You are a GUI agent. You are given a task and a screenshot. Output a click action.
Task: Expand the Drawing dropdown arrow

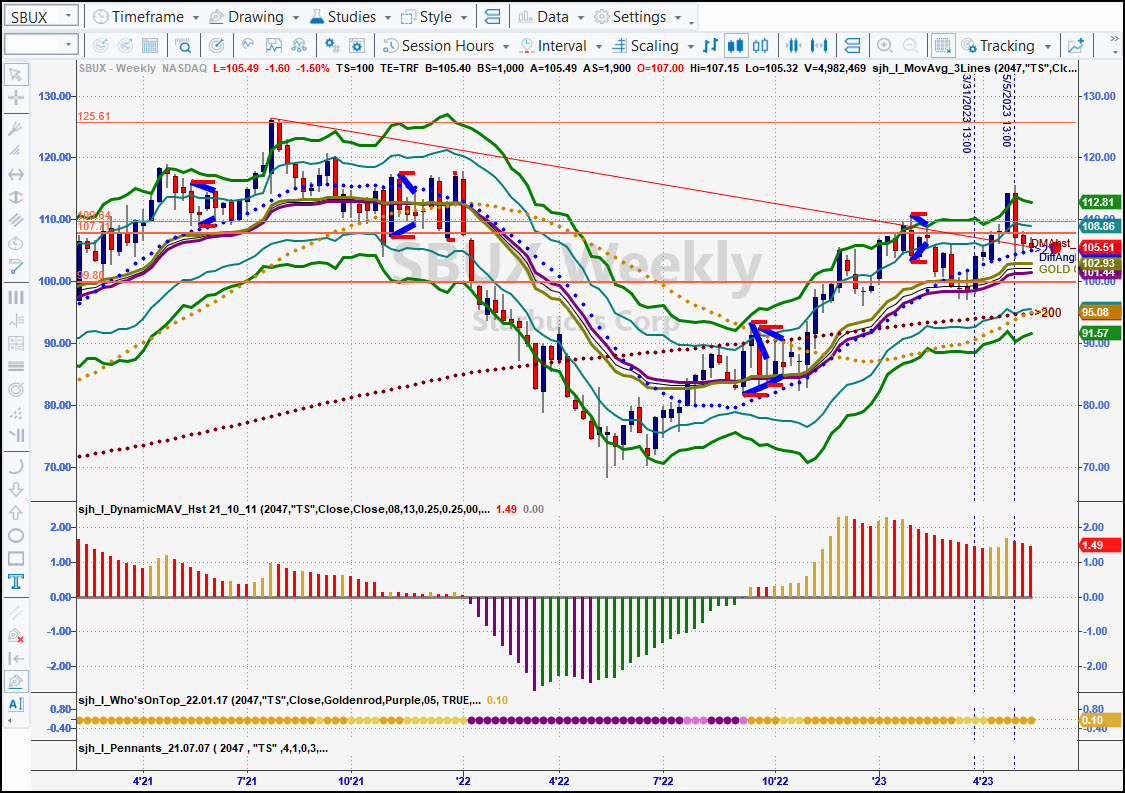pos(295,17)
